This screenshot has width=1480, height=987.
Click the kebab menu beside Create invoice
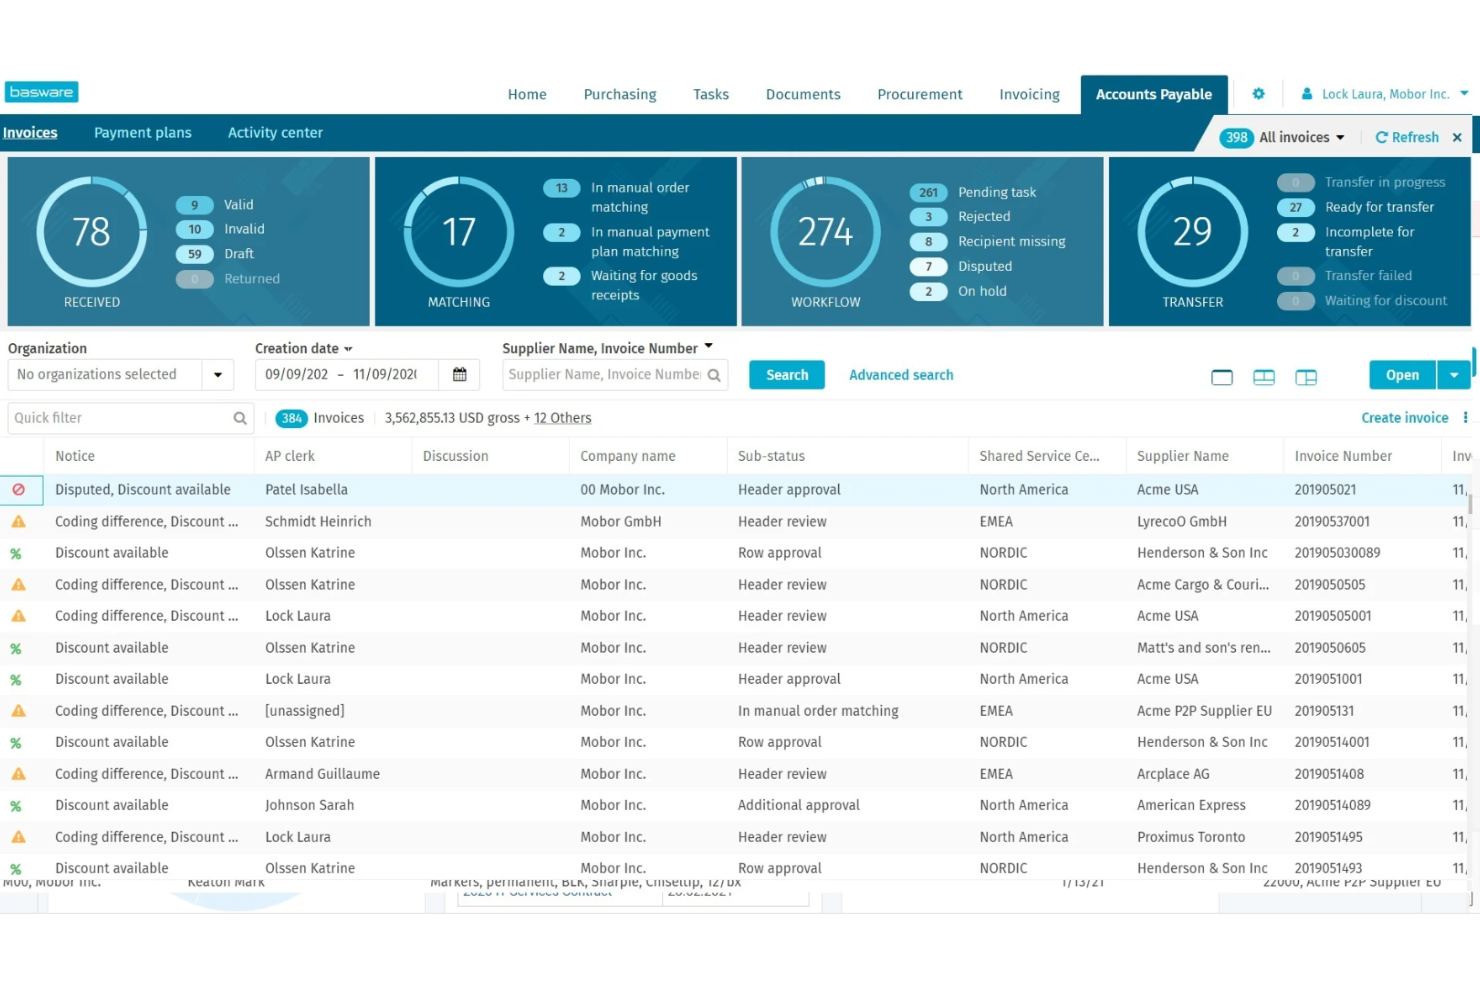point(1464,417)
